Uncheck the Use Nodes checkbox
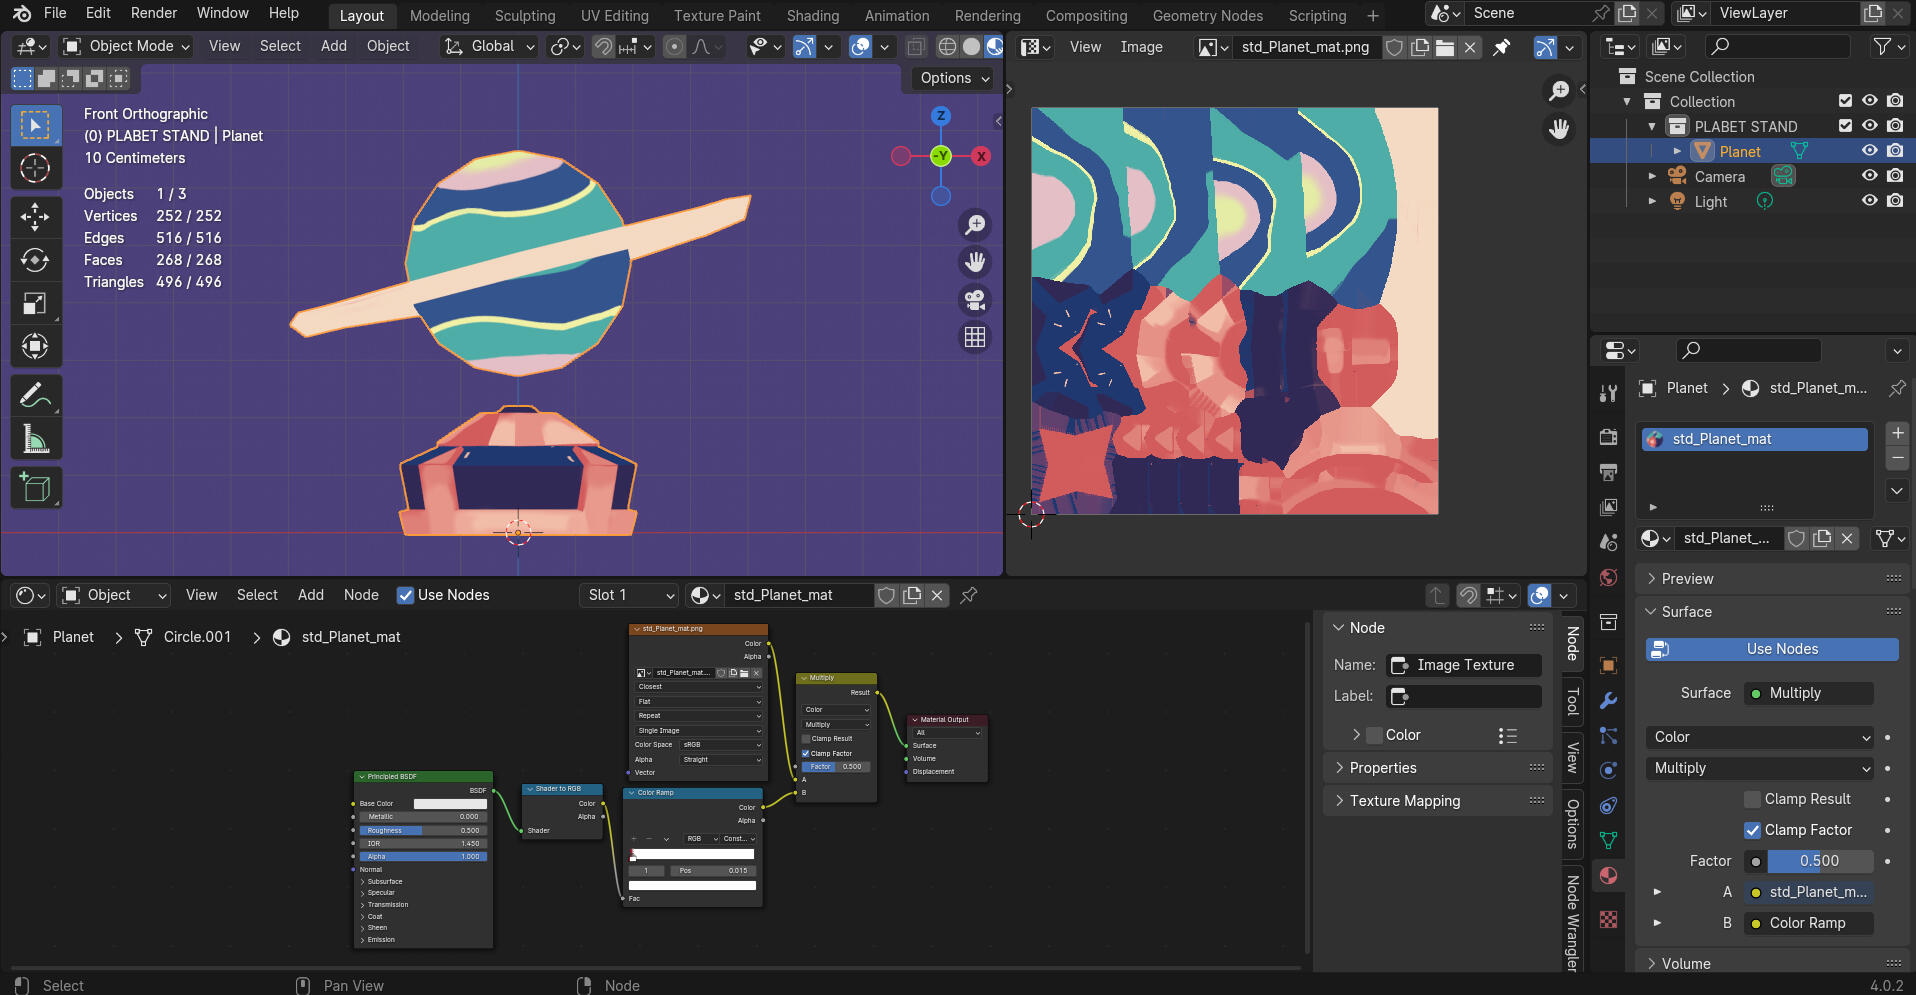 406,595
